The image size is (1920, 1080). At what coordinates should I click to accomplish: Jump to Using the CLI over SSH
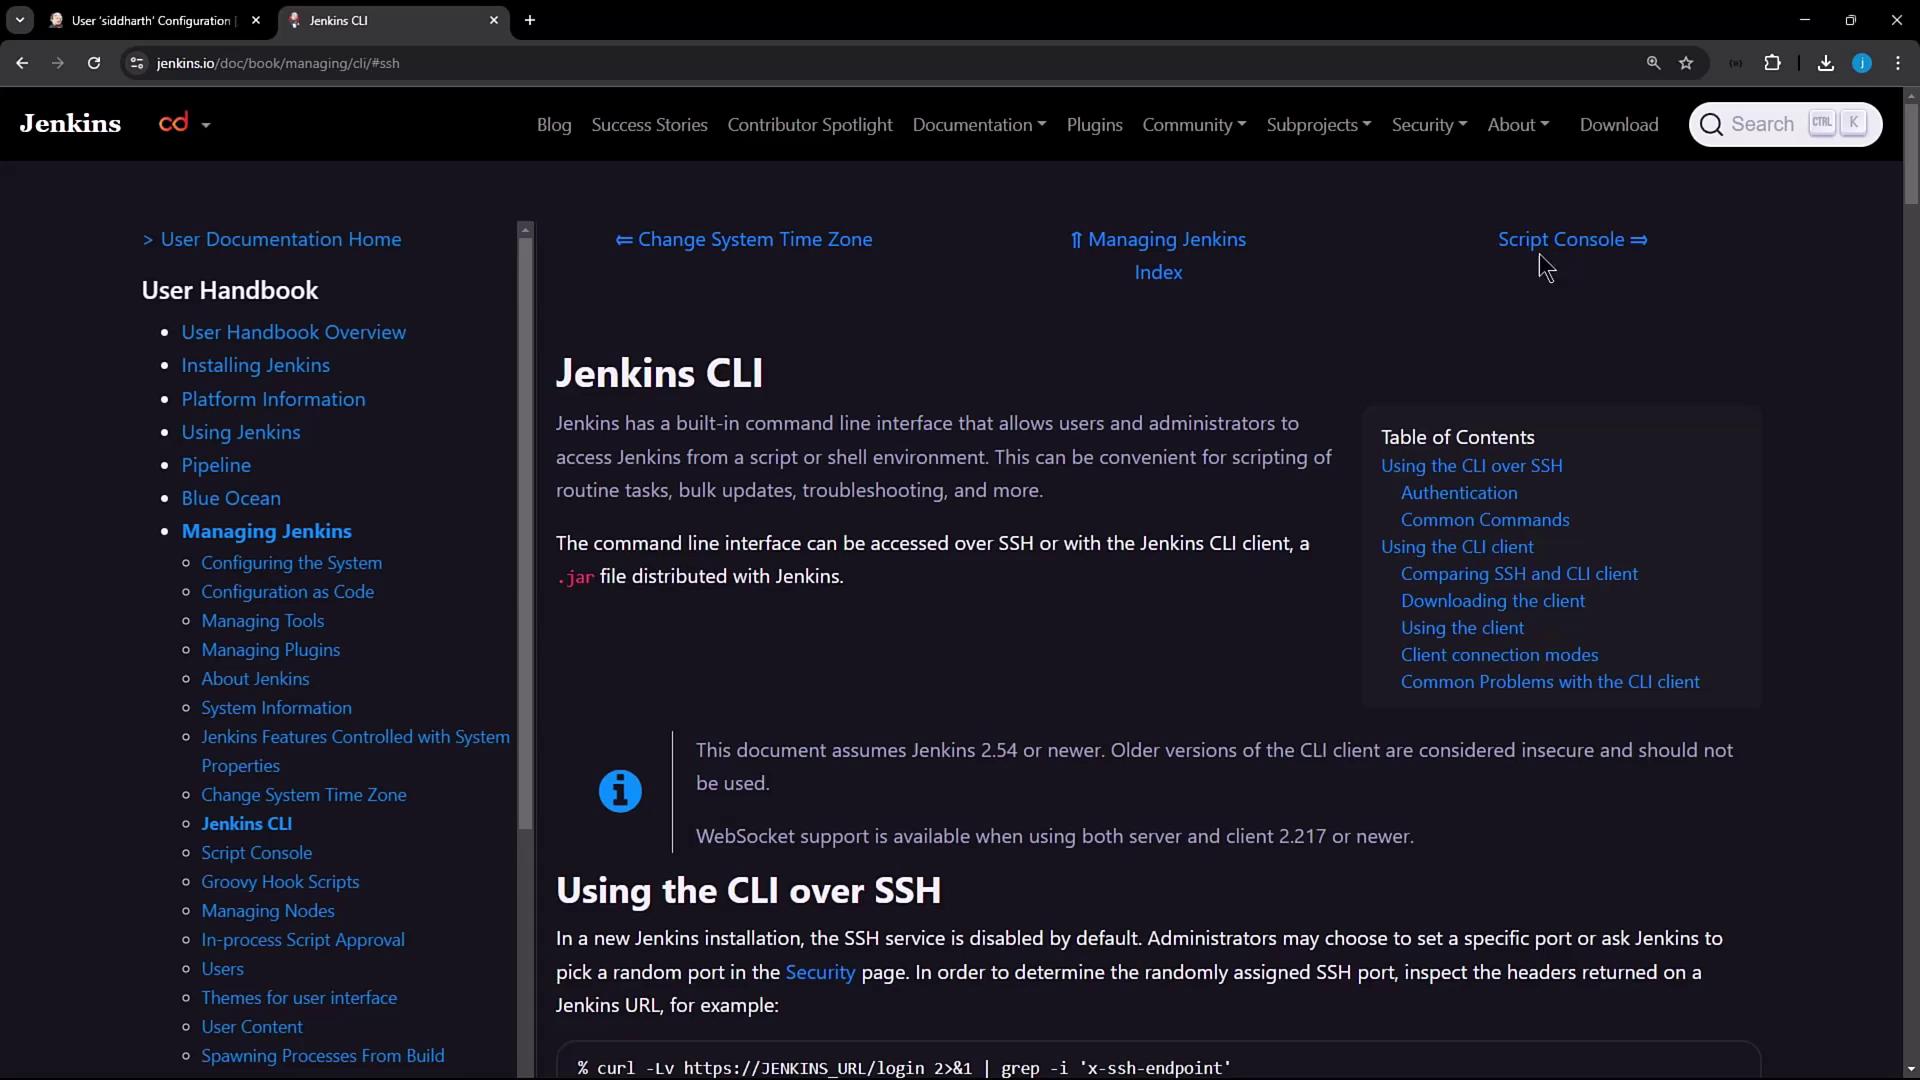pyautogui.click(x=1471, y=466)
